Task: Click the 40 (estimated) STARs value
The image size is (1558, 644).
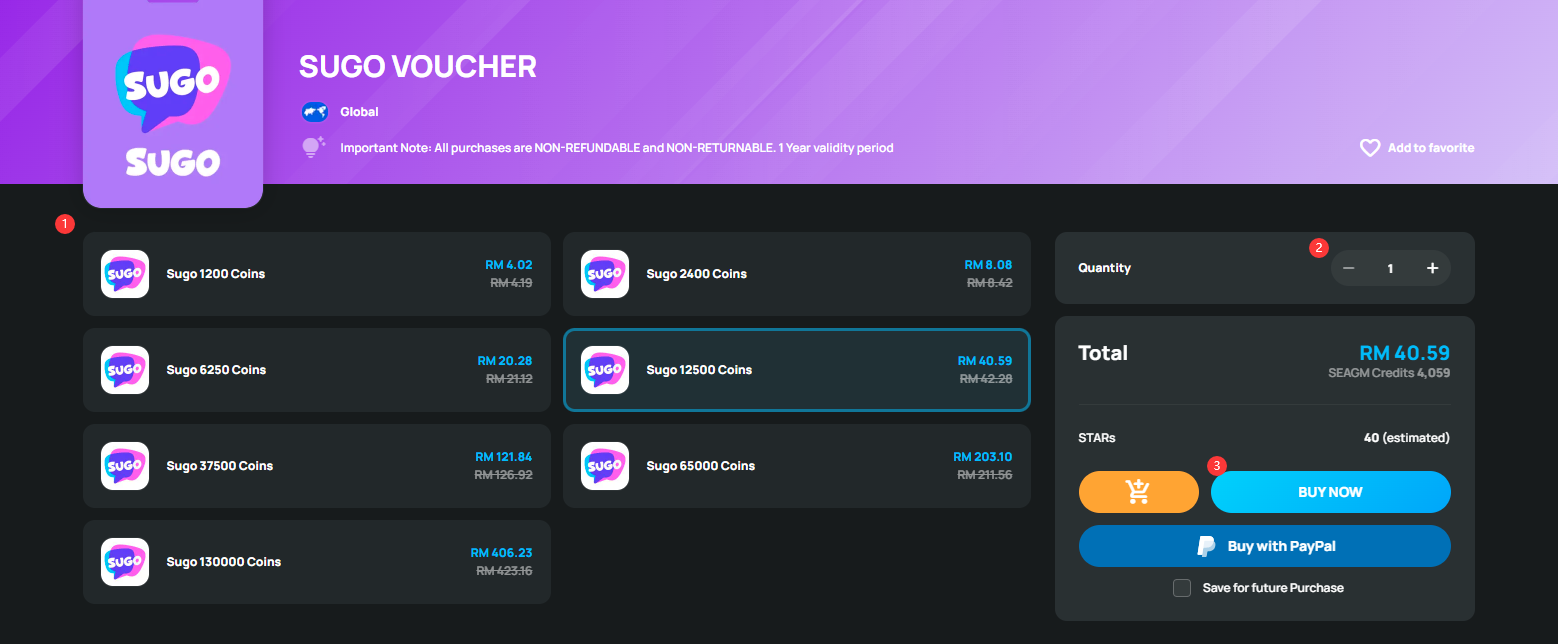Action: tap(1407, 438)
